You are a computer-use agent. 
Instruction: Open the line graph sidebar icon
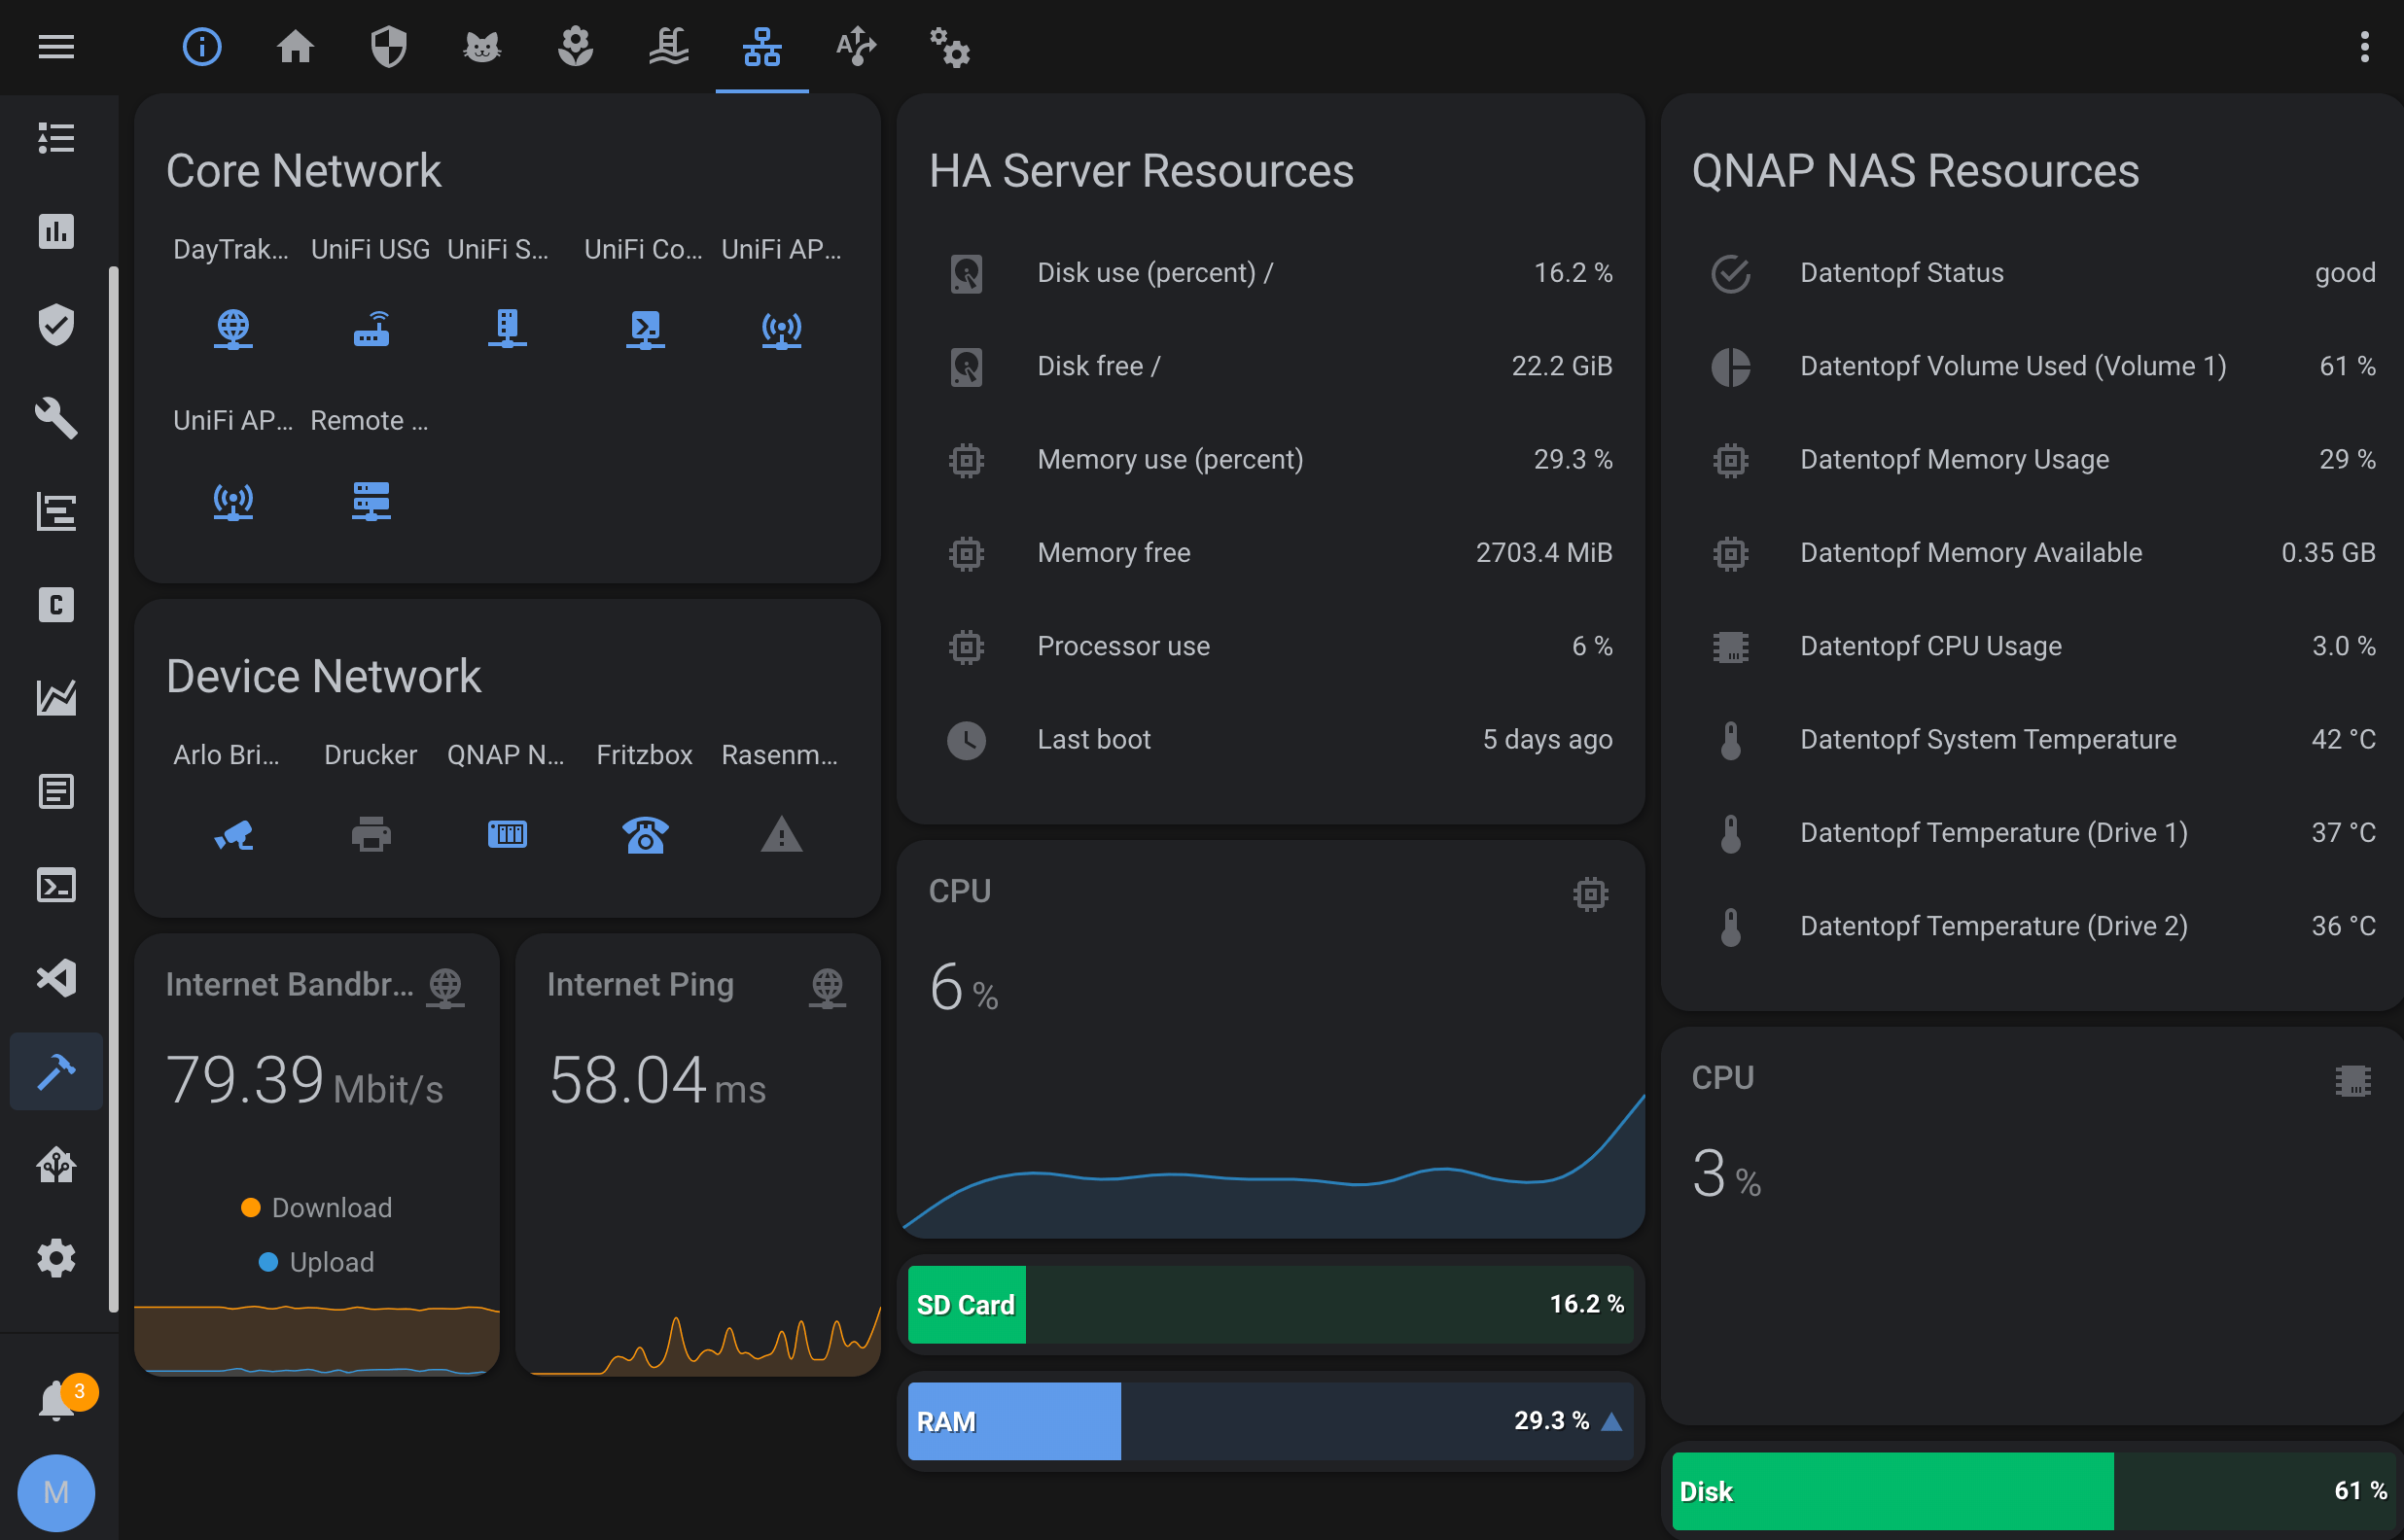point(56,698)
